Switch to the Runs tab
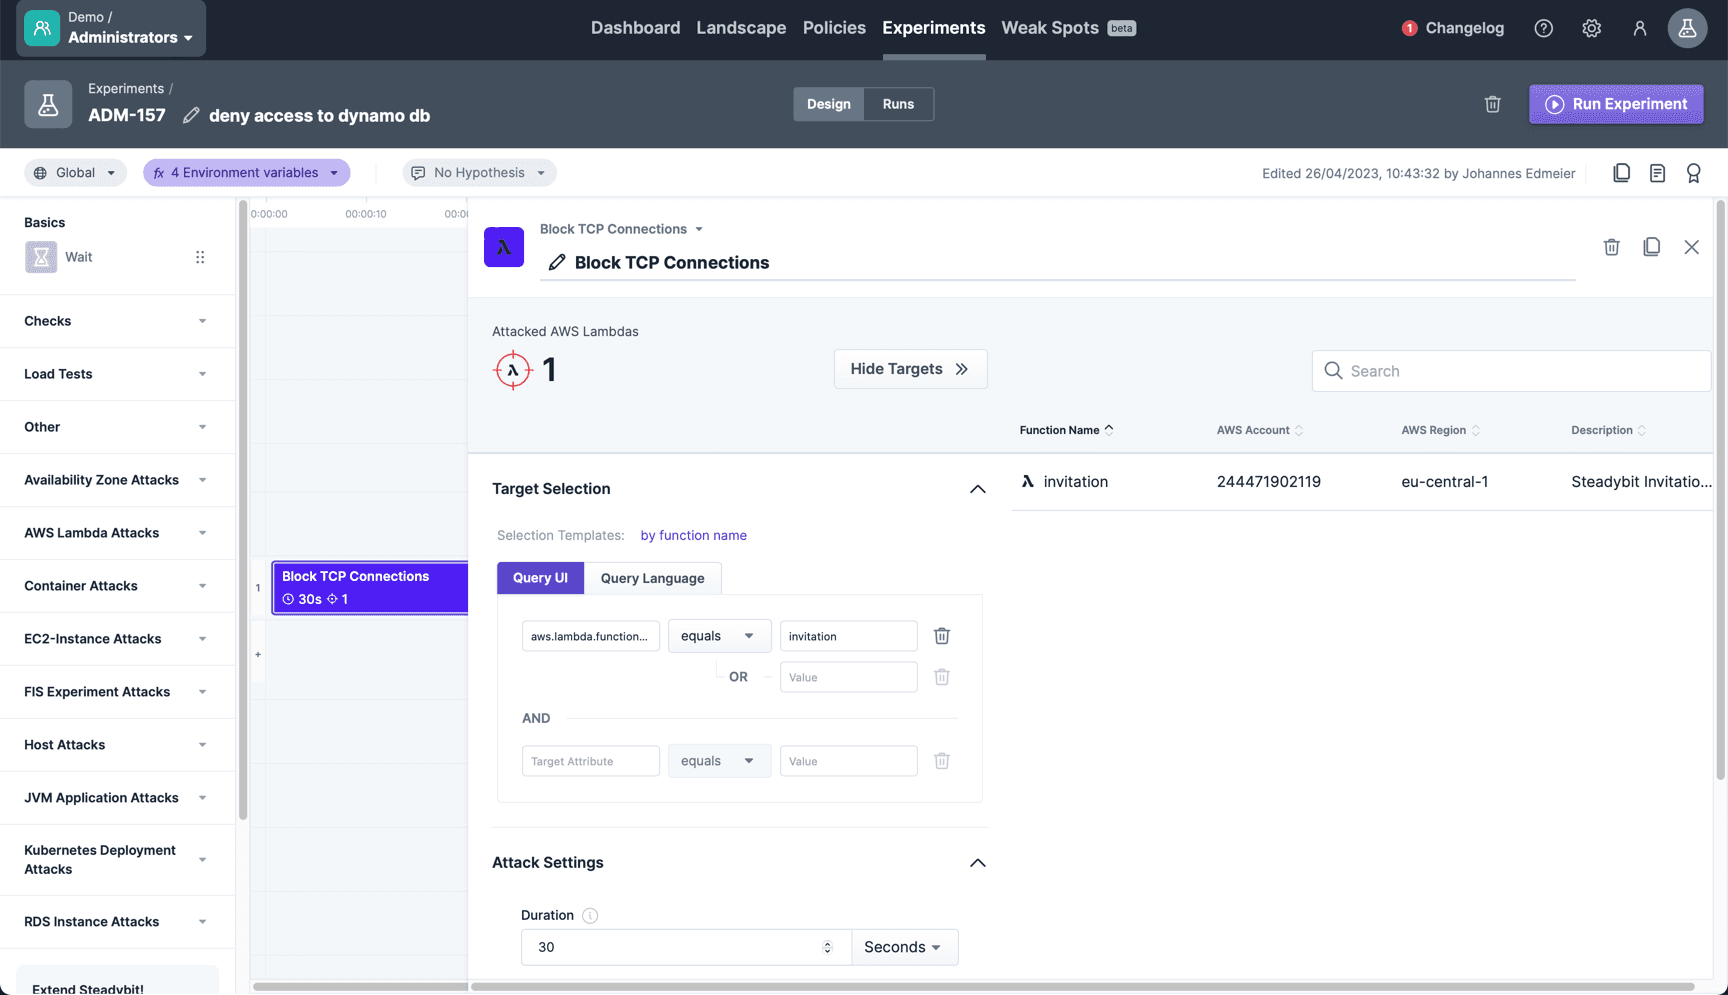The width and height of the screenshot is (1728, 995). tap(897, 104)
